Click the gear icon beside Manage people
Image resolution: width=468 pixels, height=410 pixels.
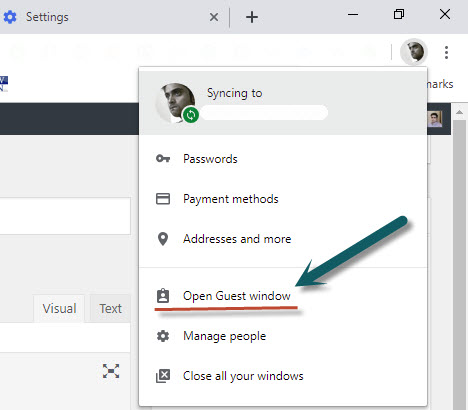coord(163,336)
